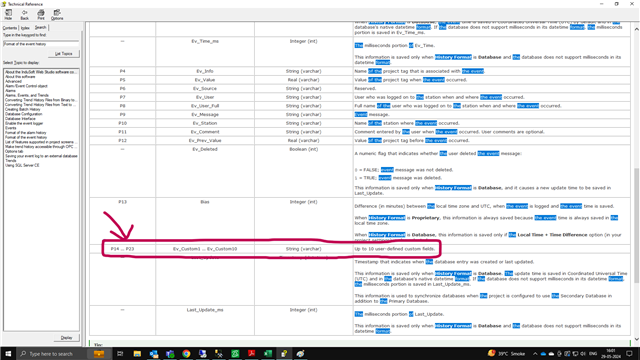Open File Explorer from the taskbar
This screenshot has height=360, width=640.
(137, 353)
